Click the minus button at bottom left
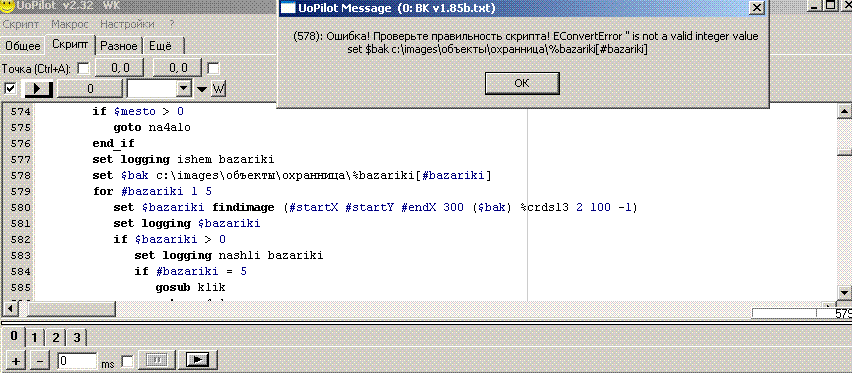The width and height of the screenshot is (852, 373). pyautogui.click(x=41, y=360)
